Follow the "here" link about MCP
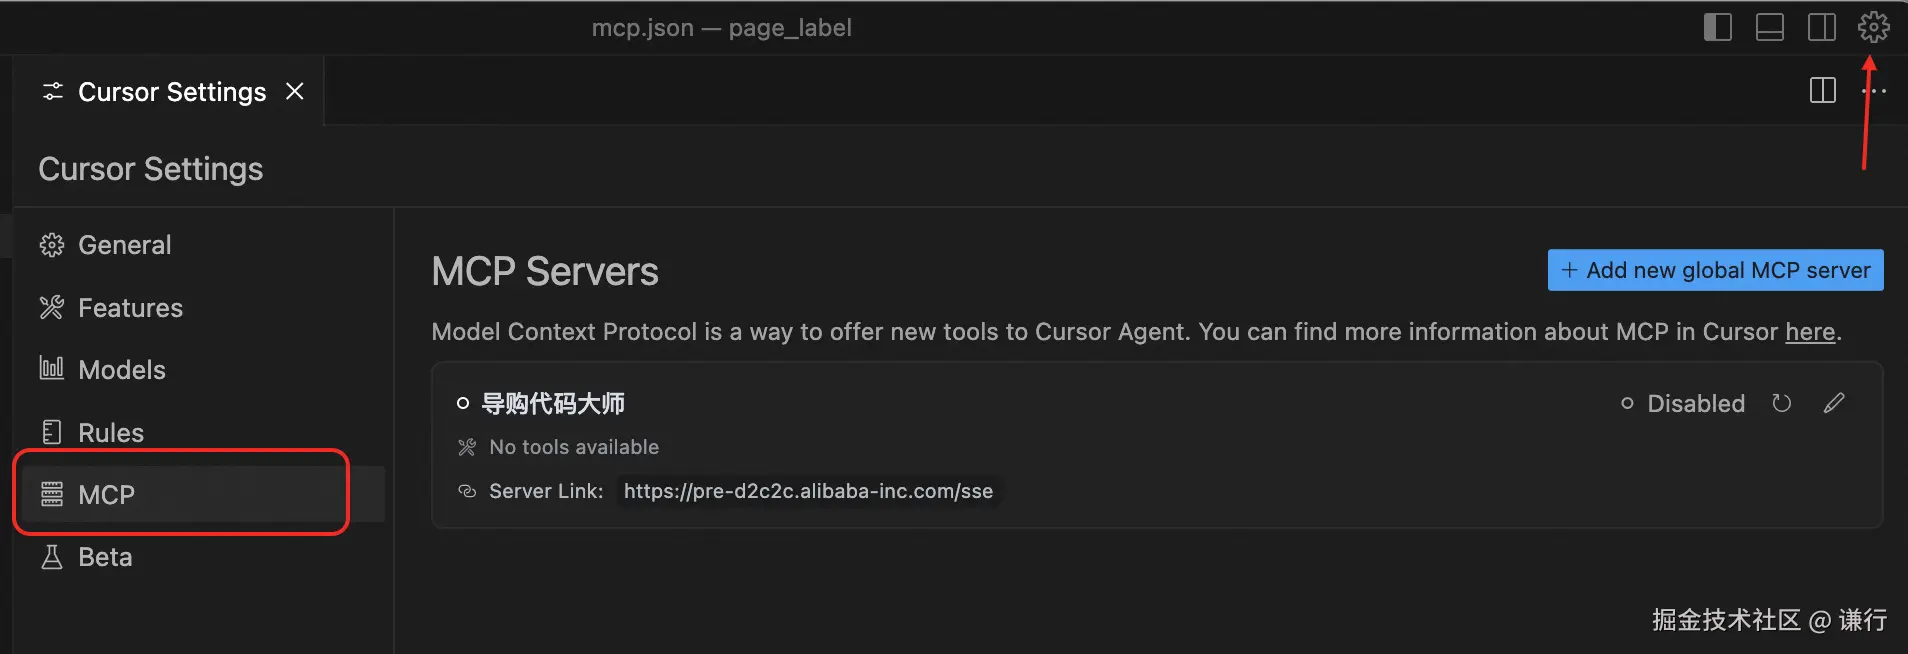This screenshot has height=654, width=1908. tap(1810, 332)
